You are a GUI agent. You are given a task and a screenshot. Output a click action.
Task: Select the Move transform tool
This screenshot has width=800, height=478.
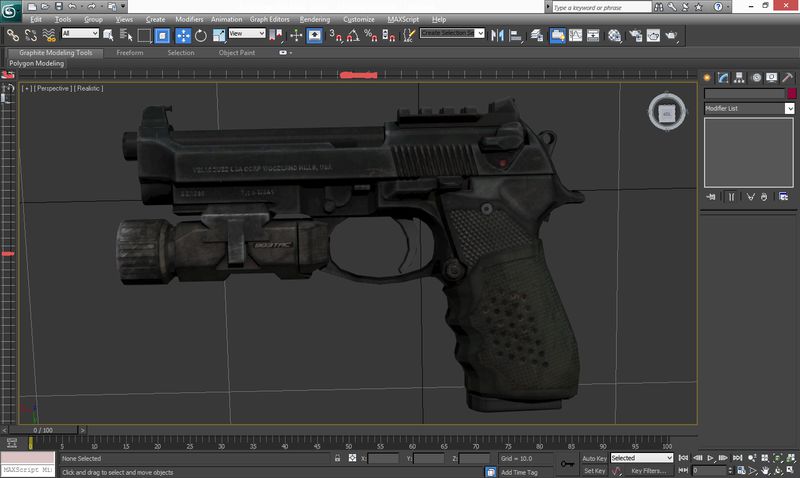tap(183, 35)
